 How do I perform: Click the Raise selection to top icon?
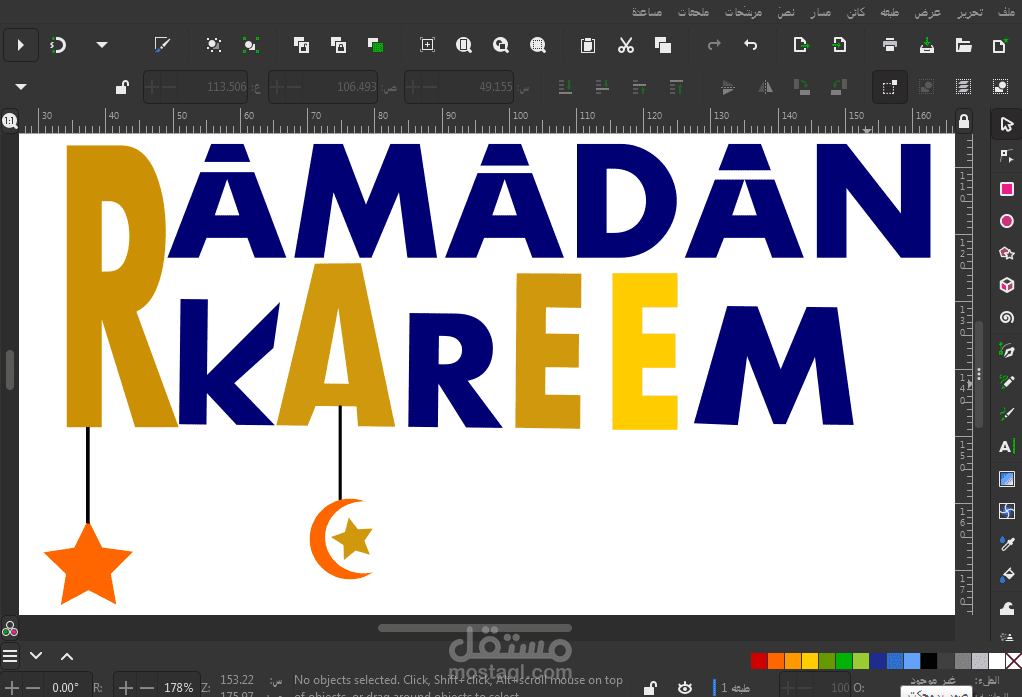676,87
